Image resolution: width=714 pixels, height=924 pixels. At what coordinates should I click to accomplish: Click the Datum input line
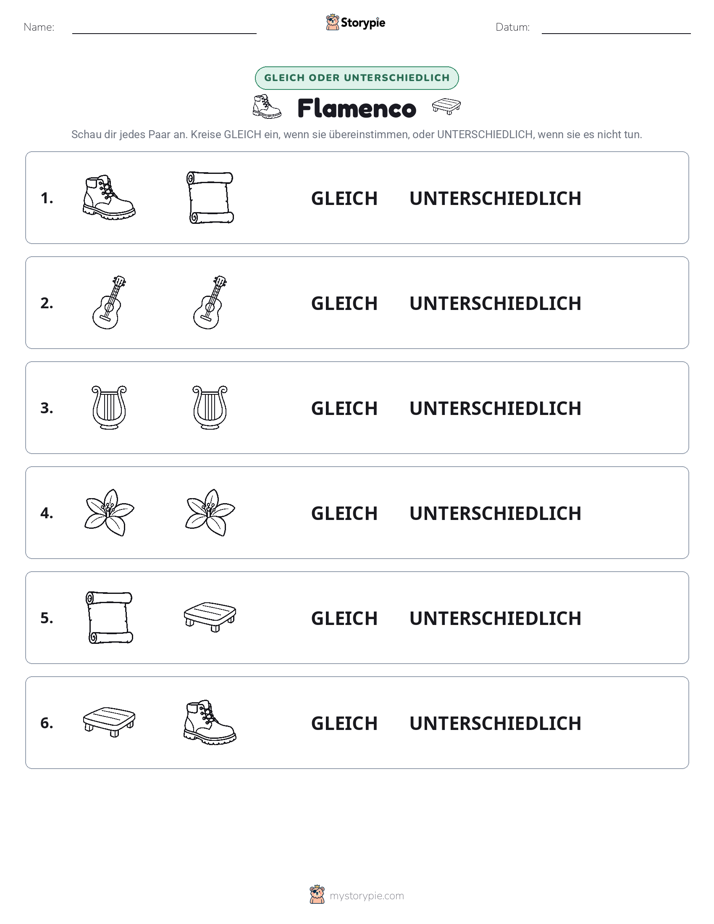tap(616, 27)
